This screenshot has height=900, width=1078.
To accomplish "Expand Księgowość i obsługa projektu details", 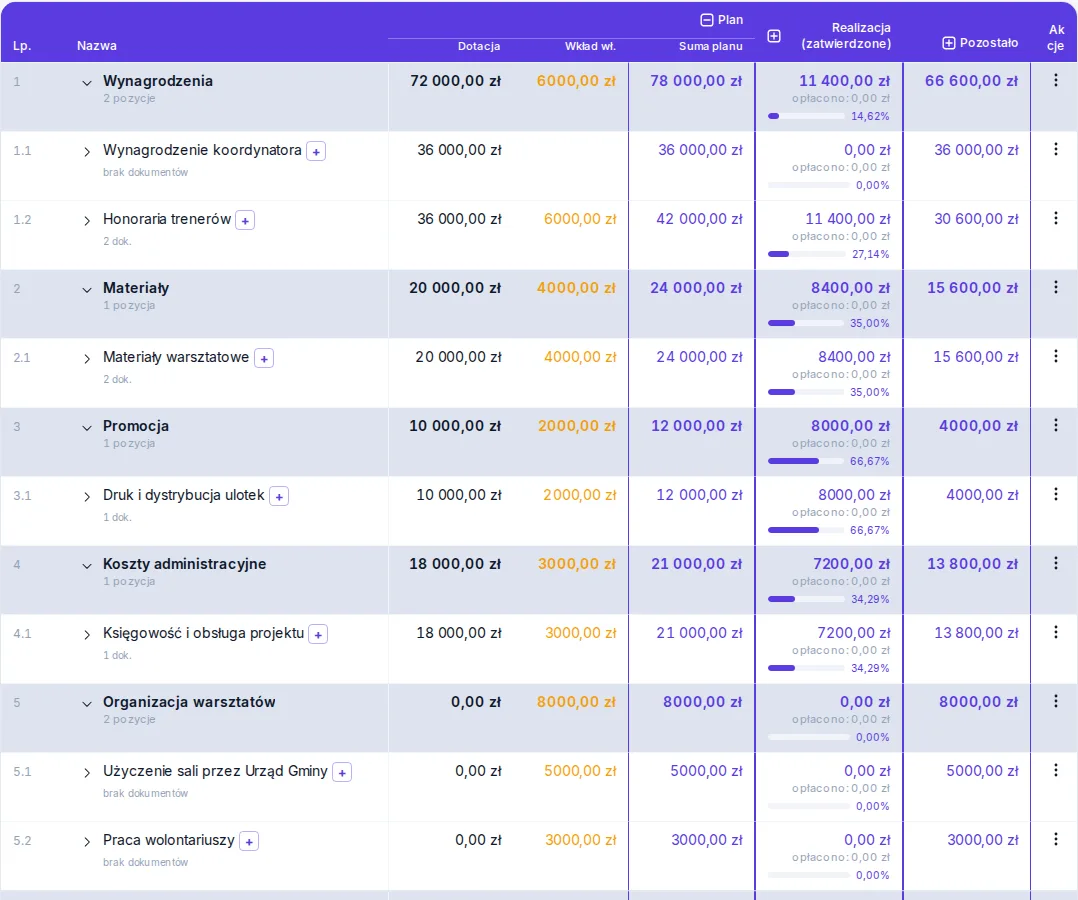I will click(x=87, y=635).
